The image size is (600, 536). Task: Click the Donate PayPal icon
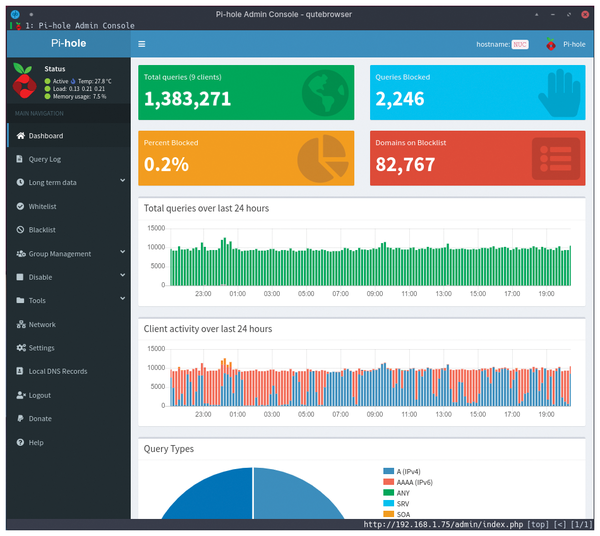coord(20,418)
